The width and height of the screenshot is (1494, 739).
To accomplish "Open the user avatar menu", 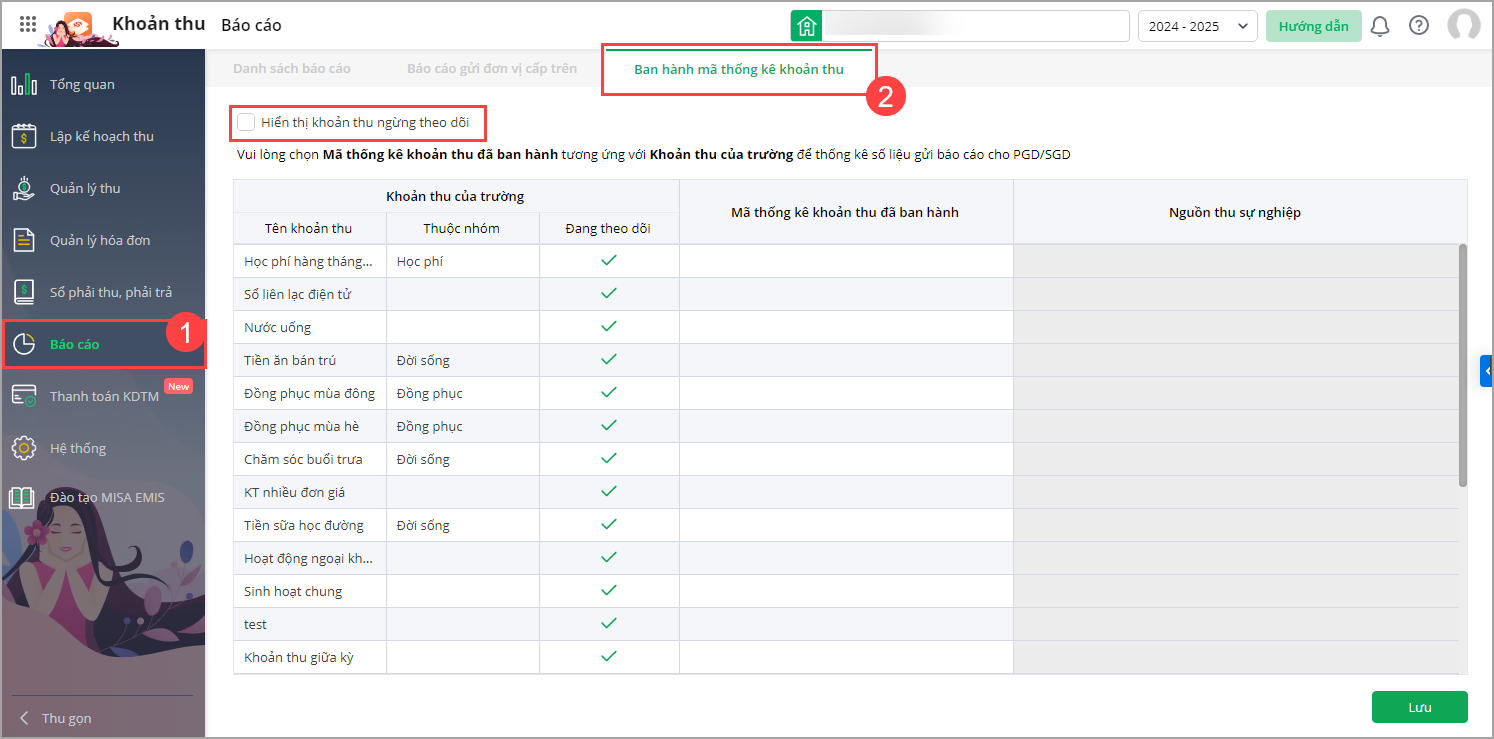I will click(1464, 26).
